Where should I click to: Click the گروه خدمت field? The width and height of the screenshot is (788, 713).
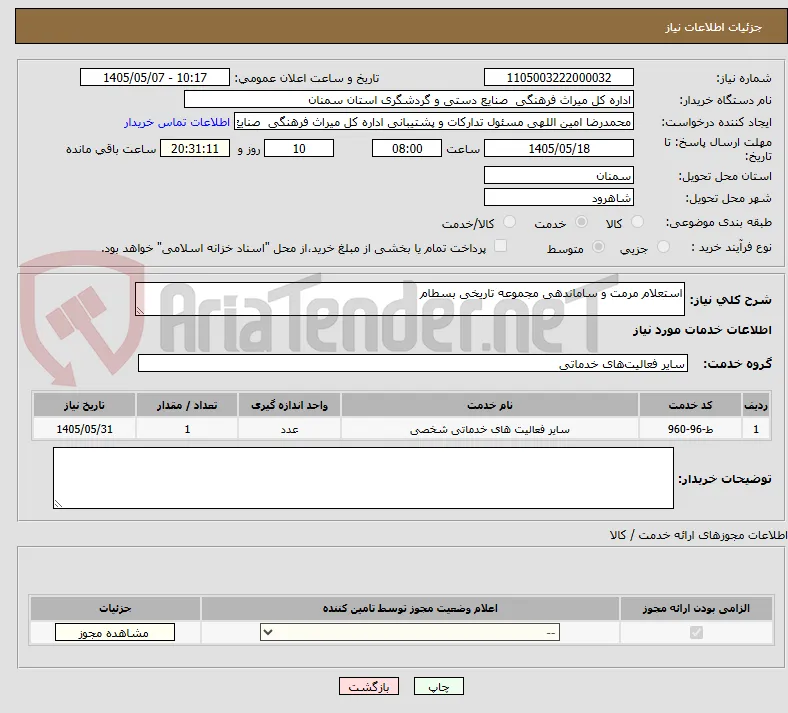coord(413,364)
